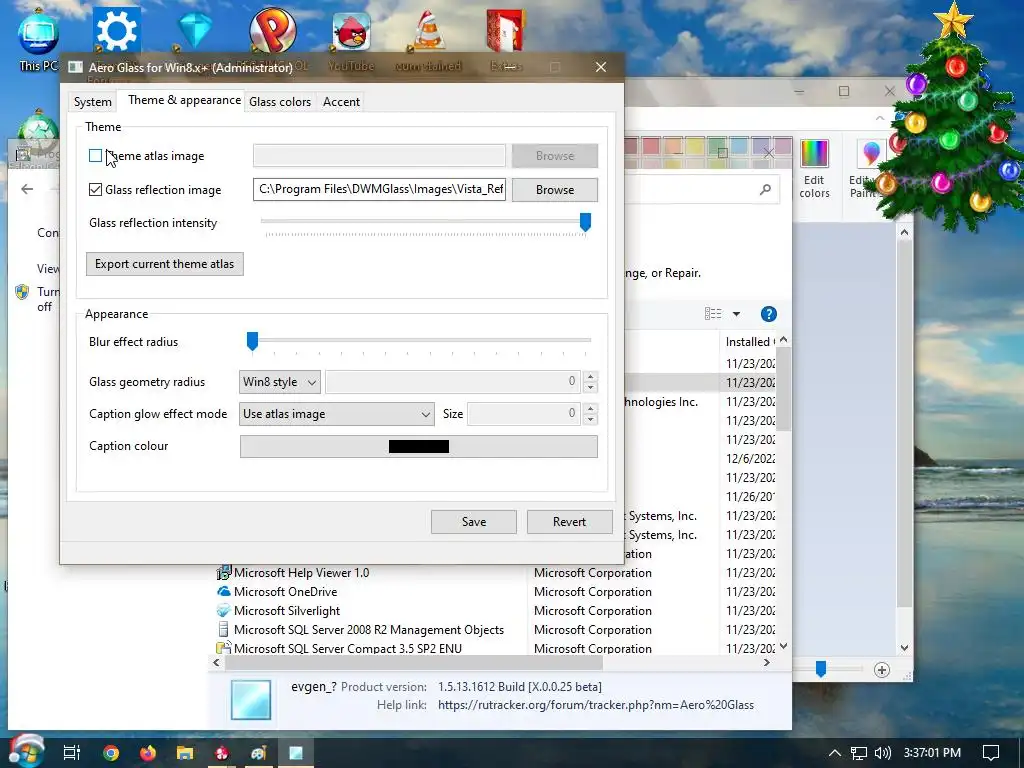Click the Blur effect radius slider handle

click(x=252, y=341)
